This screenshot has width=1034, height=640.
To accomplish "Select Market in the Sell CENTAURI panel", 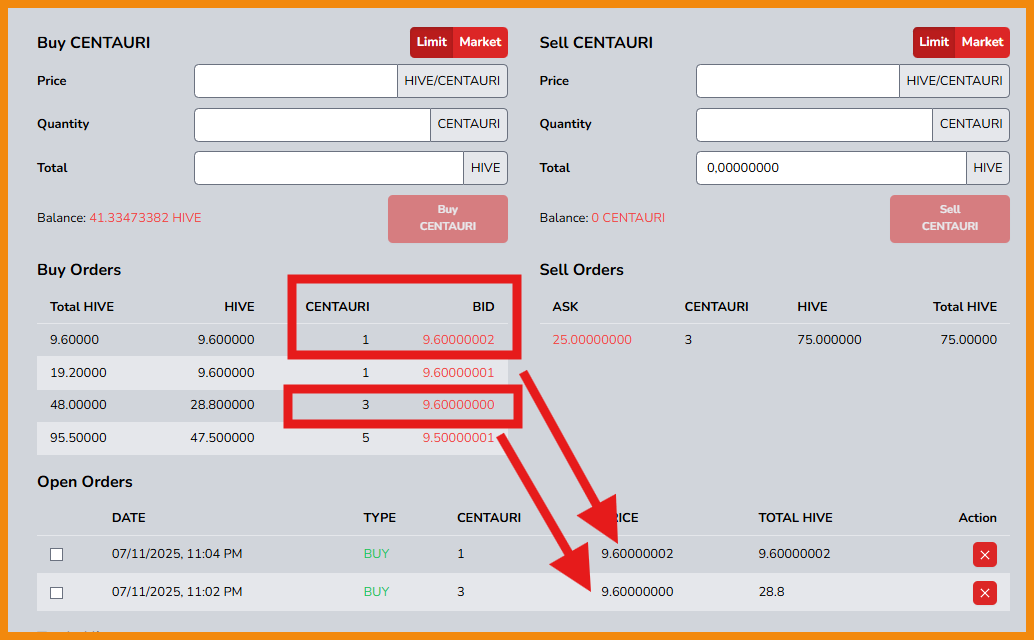I will 983,42.
